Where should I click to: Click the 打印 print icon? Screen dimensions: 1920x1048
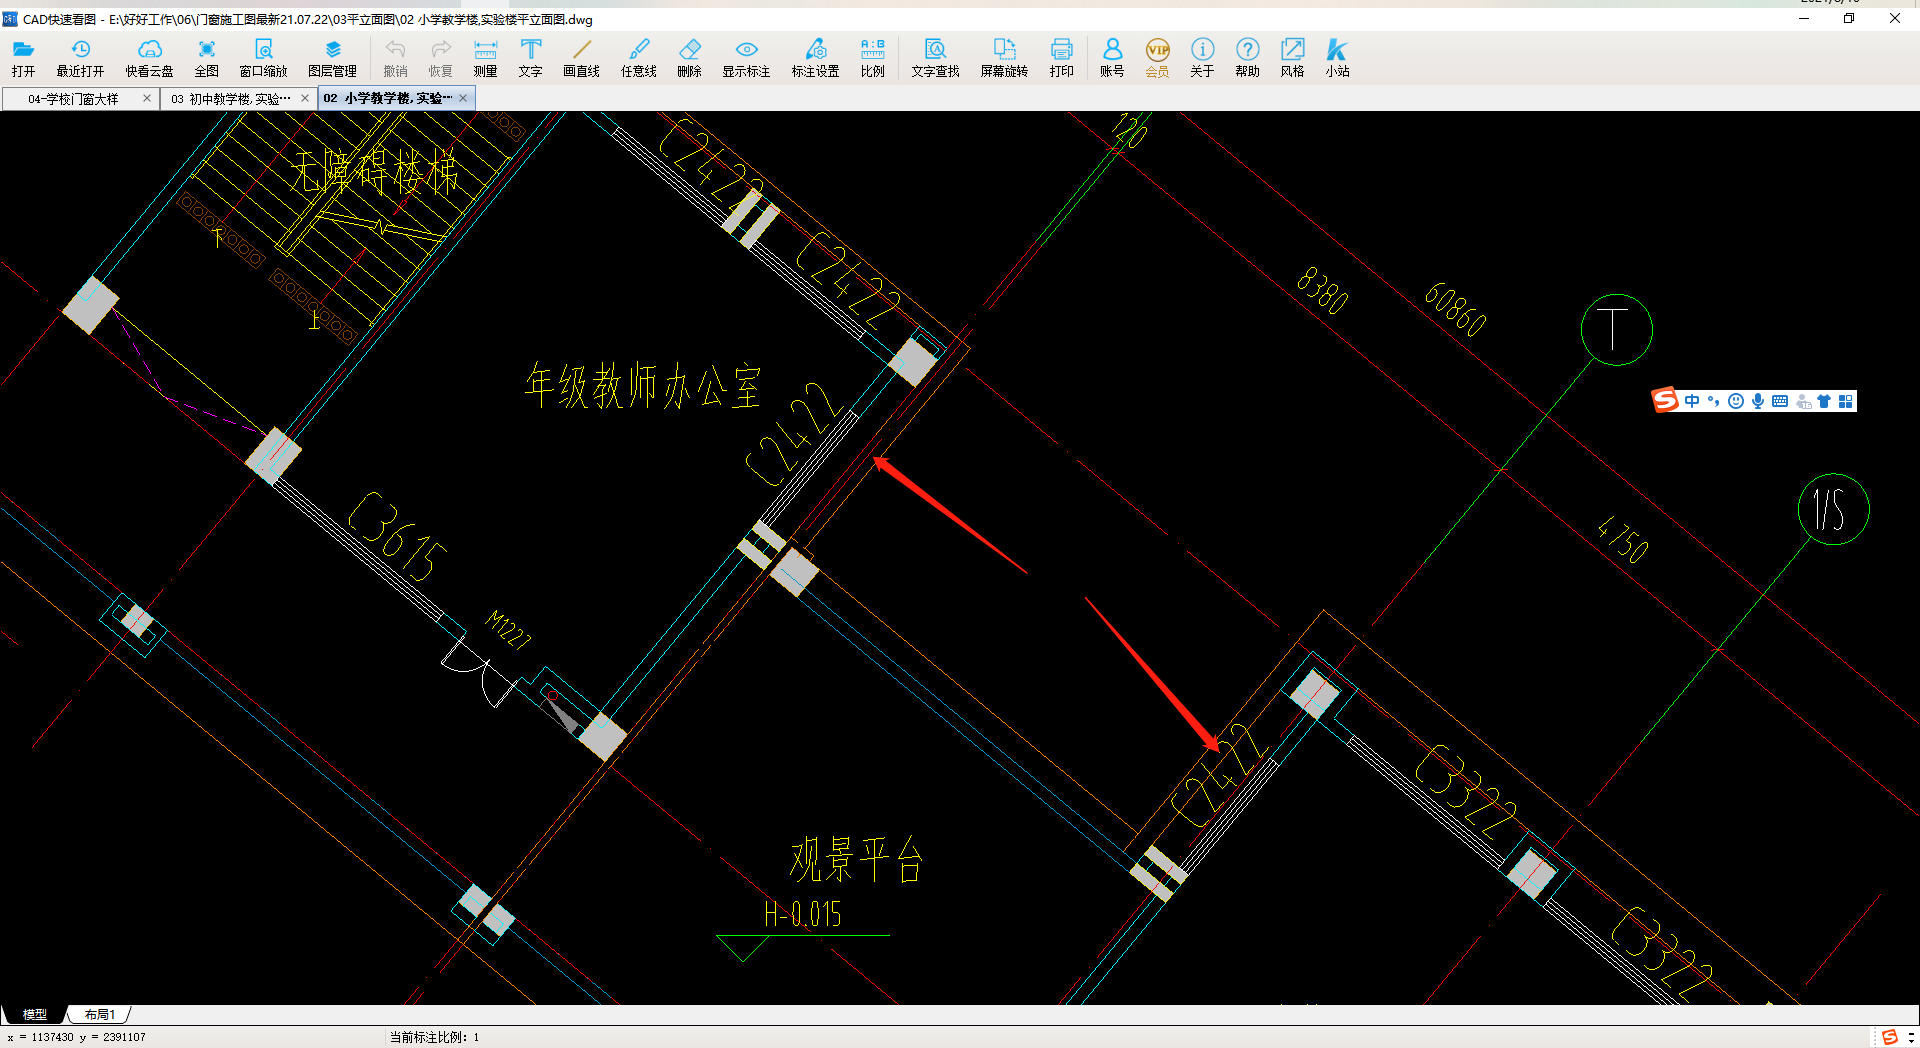pos(1061,58)
